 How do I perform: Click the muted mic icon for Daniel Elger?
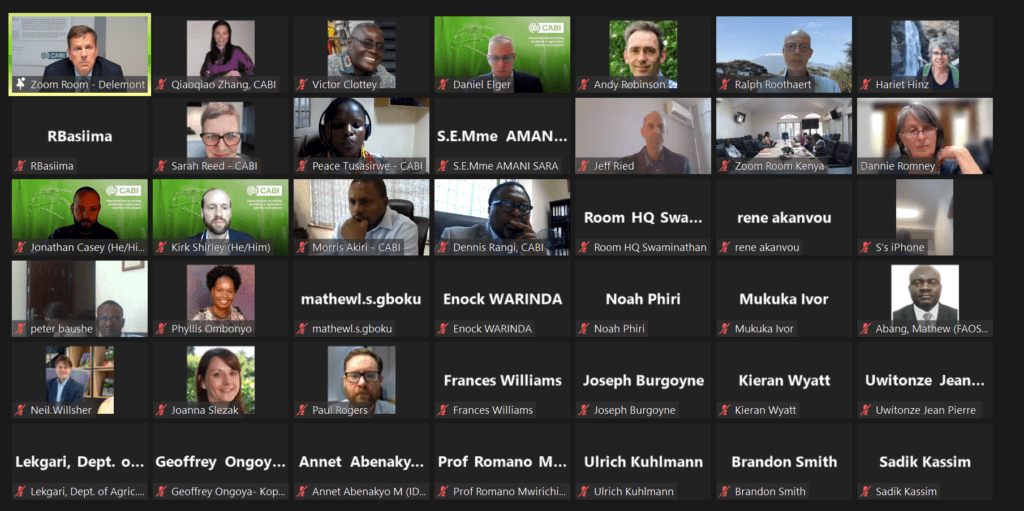pyautogui.click(x=443, y=84)
